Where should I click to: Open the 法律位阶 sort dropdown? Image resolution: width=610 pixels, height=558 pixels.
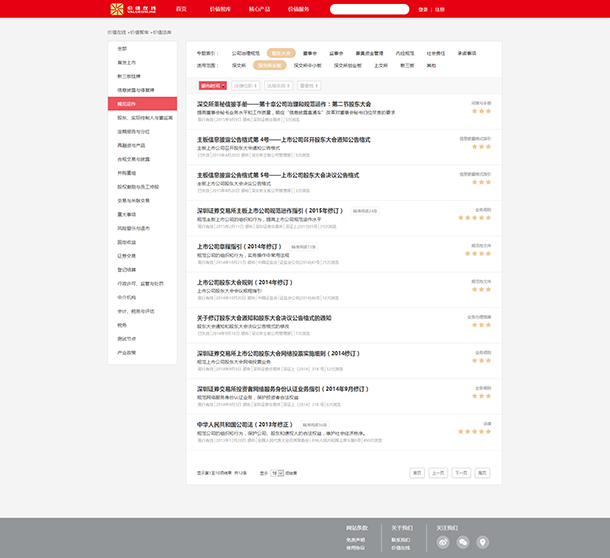[x=245, y=86]
